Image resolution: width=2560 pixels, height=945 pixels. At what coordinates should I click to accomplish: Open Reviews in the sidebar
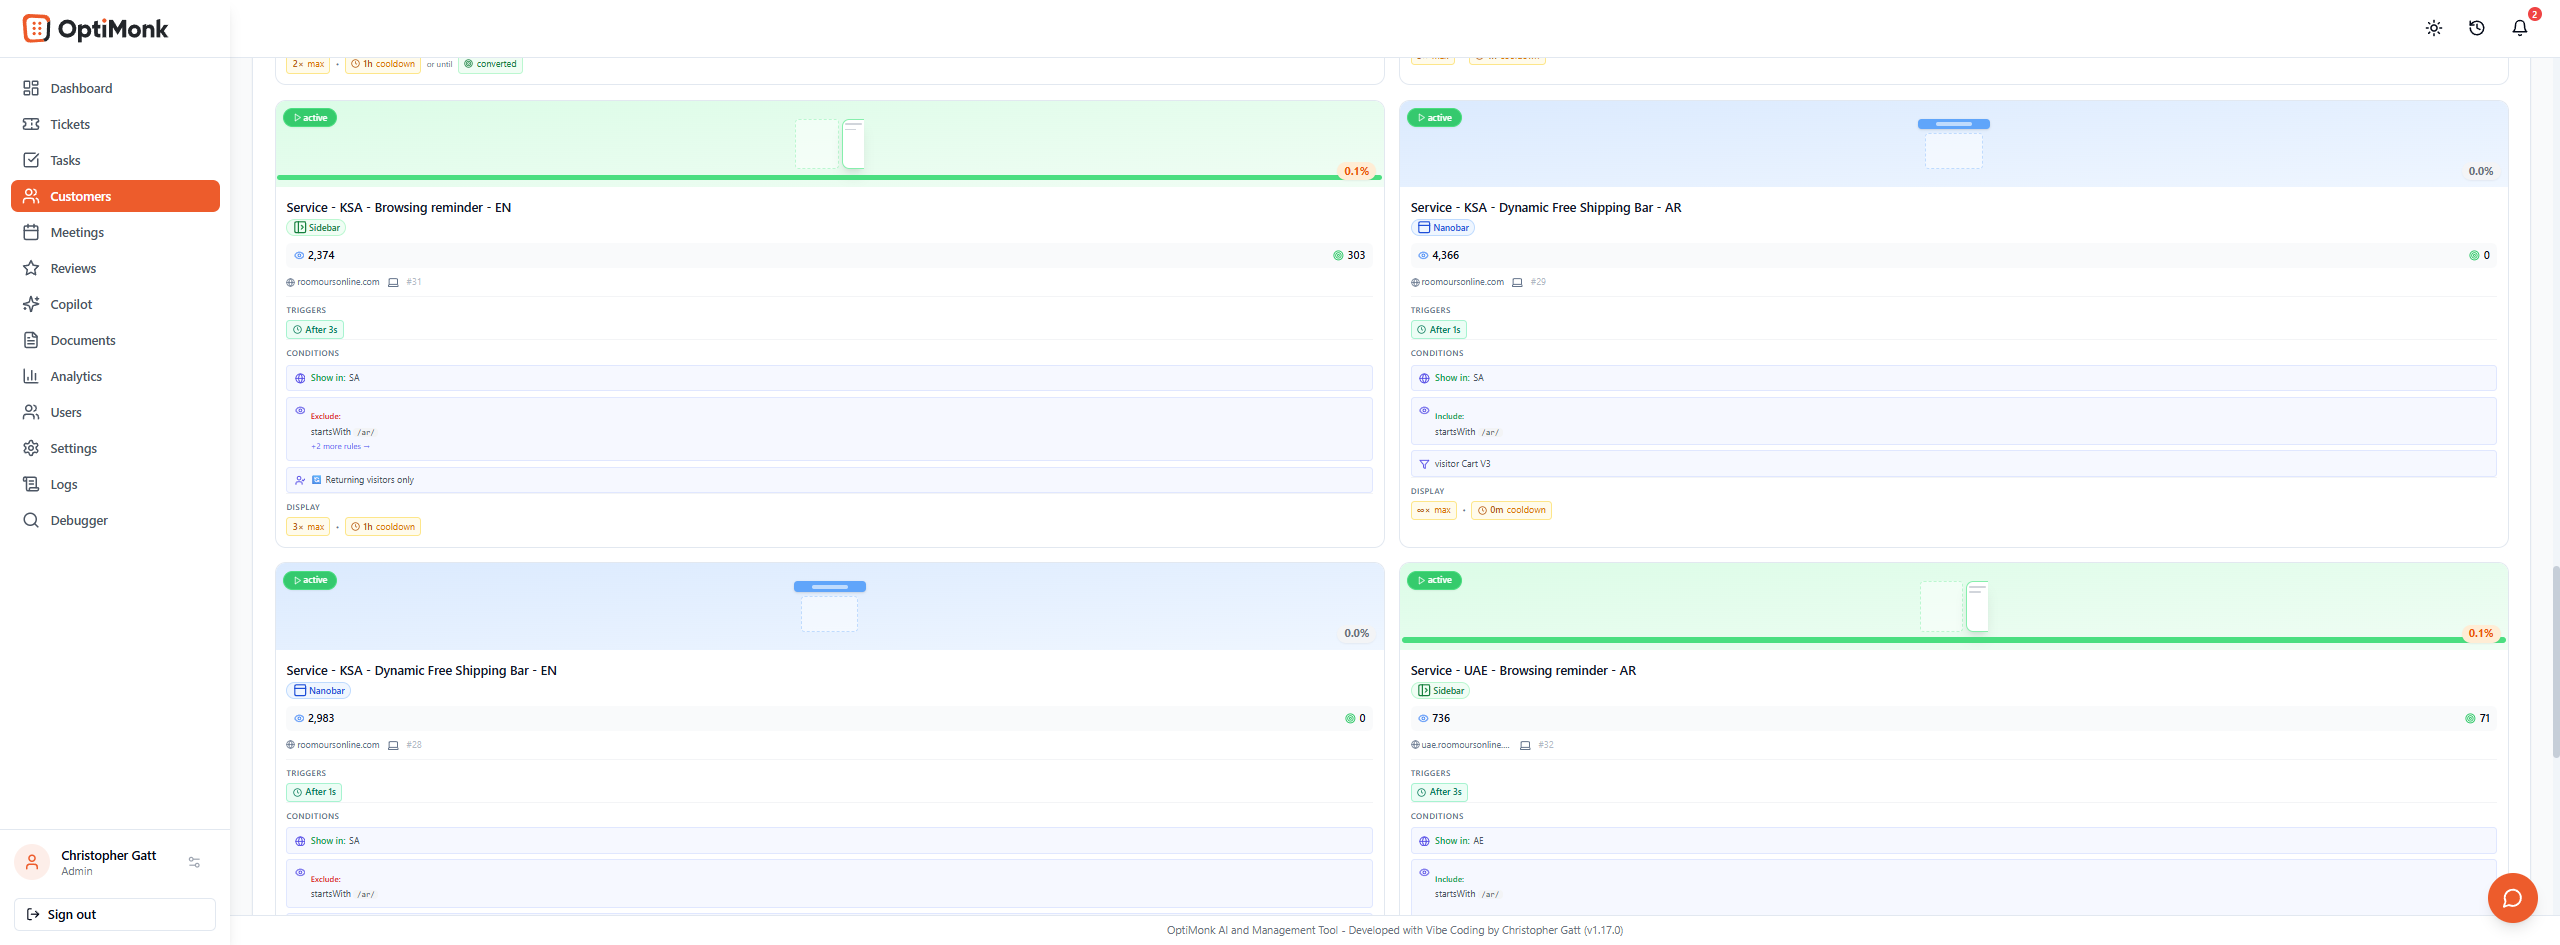click(x=115, y=268)
